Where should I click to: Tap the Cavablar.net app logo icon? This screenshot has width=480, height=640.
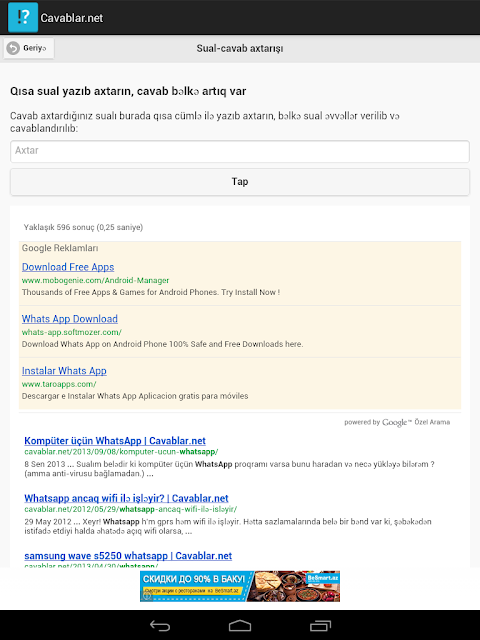pyautogui.click(x=23, y=17)
